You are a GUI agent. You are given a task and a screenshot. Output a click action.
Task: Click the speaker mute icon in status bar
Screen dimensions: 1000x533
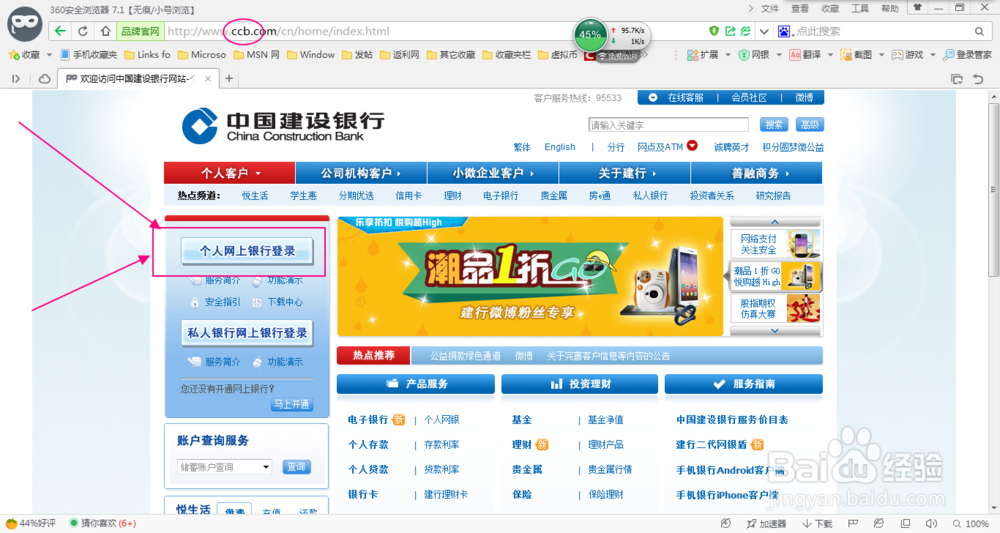tap(931, 523)
